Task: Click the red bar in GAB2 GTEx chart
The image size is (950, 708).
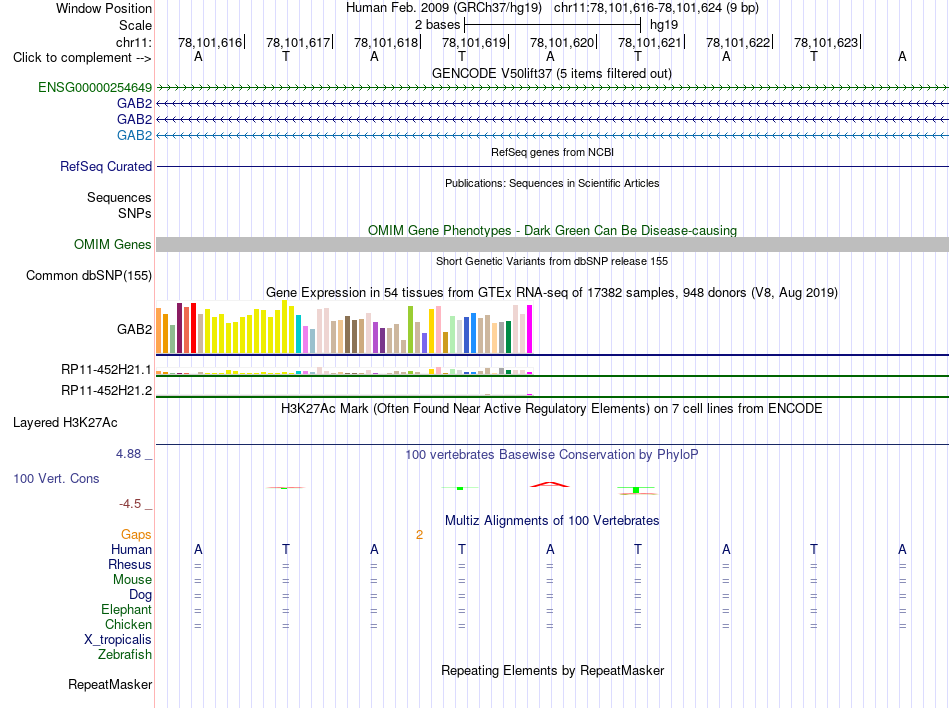Action: coord(193,328)
